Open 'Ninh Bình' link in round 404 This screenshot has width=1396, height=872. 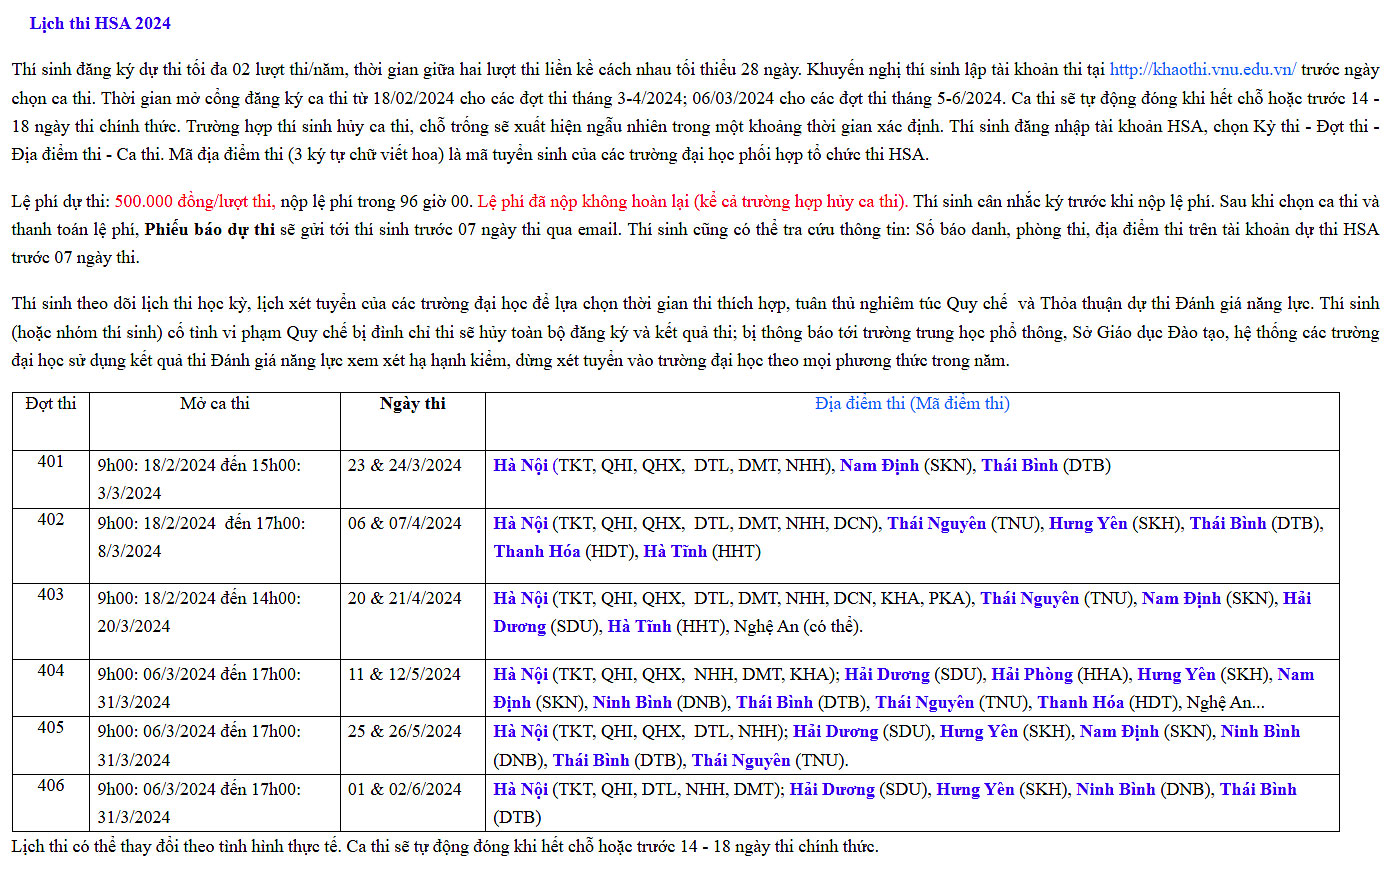click(x=632, y=703)
